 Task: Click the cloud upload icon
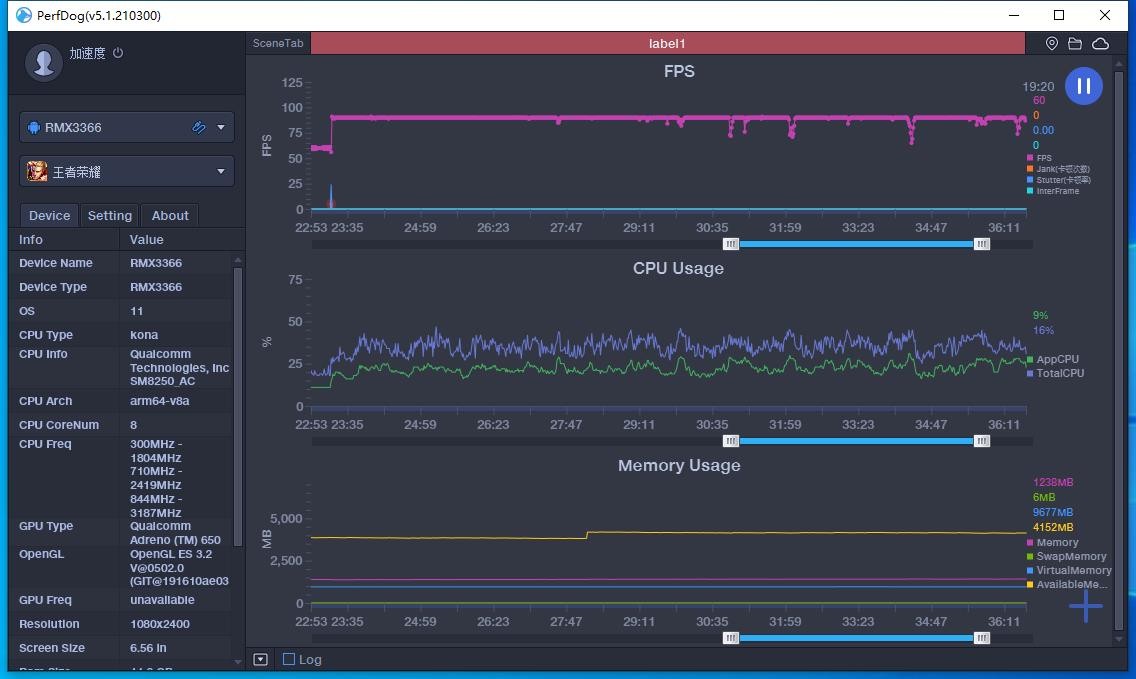click(1100, 44)
